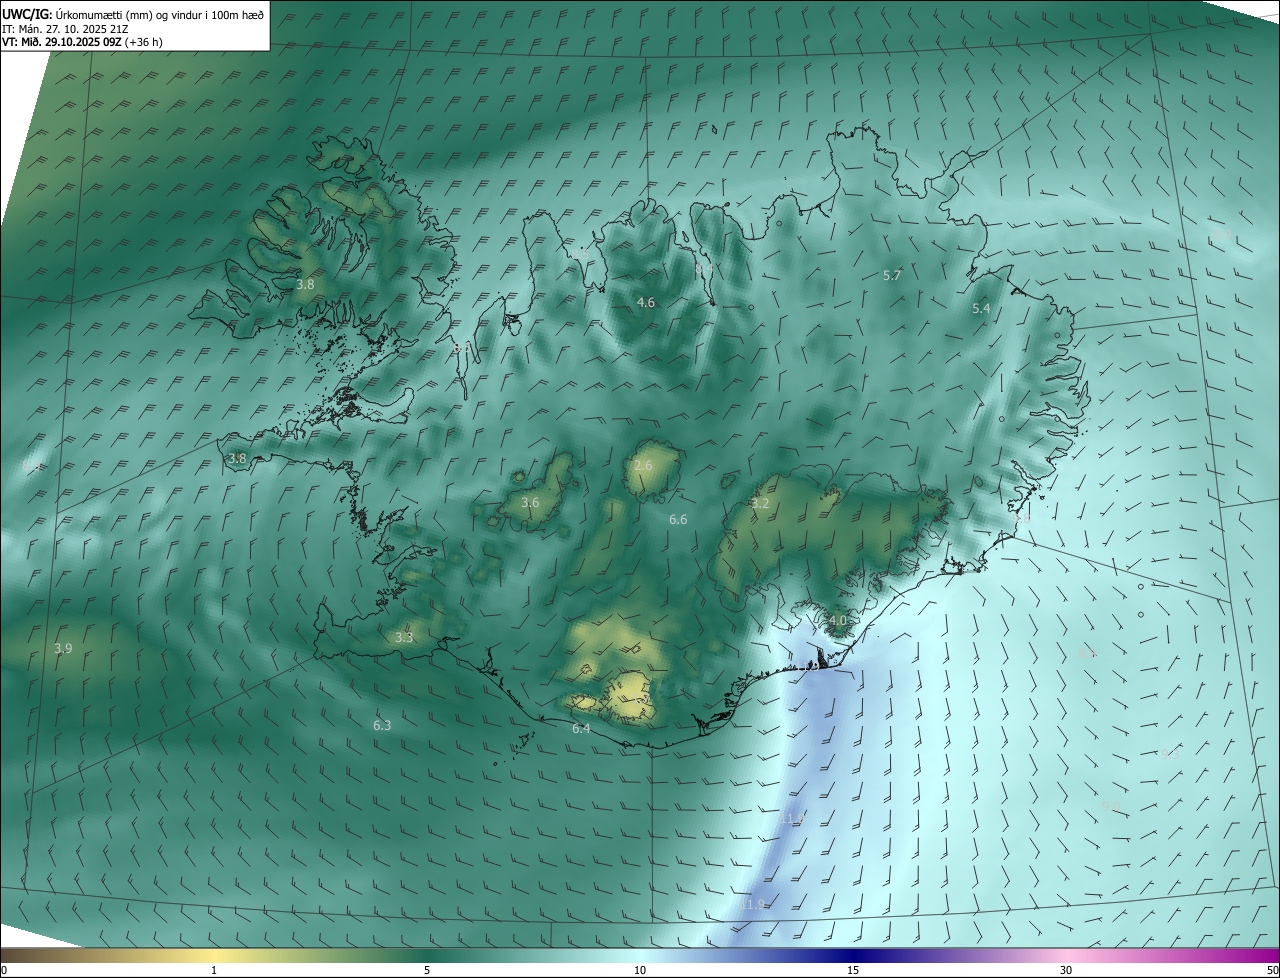The height and width of the screenshot is (978, 1280).
Task: Click the colour scale tick label "0"
Action: click(3, 970)
